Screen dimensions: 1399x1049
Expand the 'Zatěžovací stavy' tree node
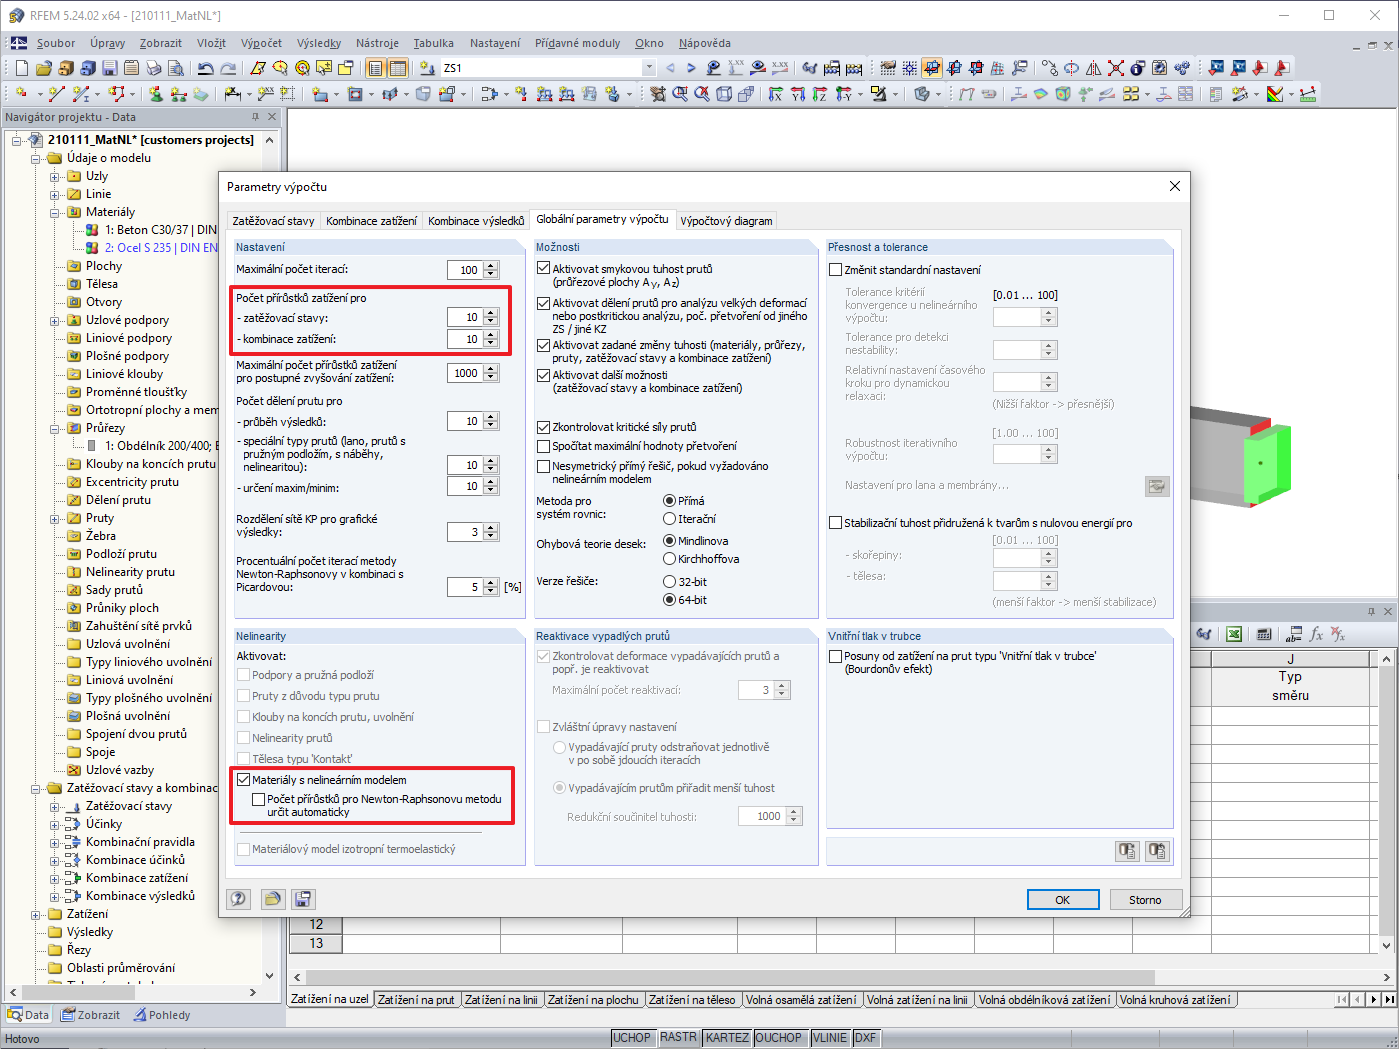pyautogui.click(x=55, y=806)
